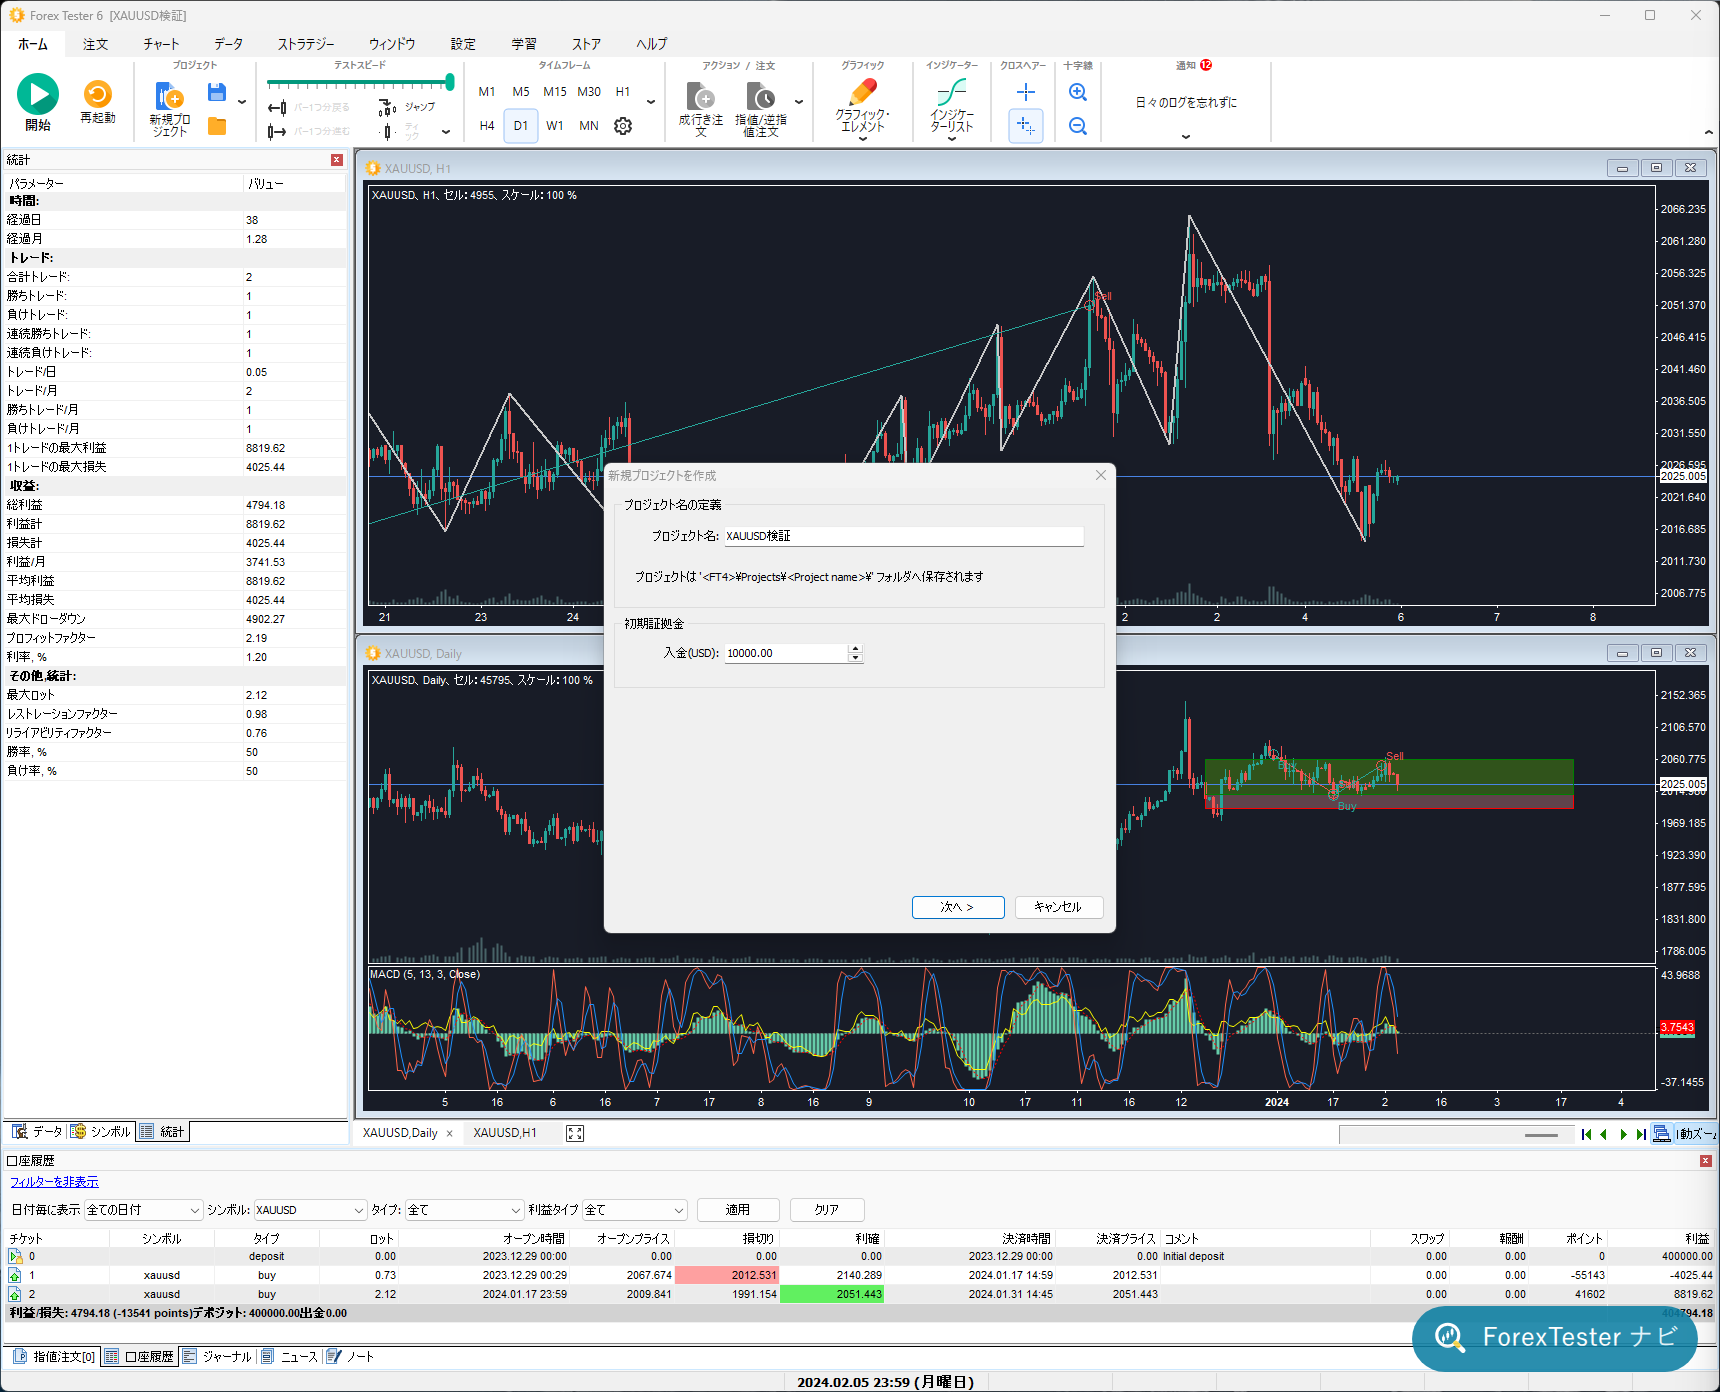Open the インジケーターリスト indicator icon
This screenshot has width=1720, height=1392.
[x=951, y=93]
